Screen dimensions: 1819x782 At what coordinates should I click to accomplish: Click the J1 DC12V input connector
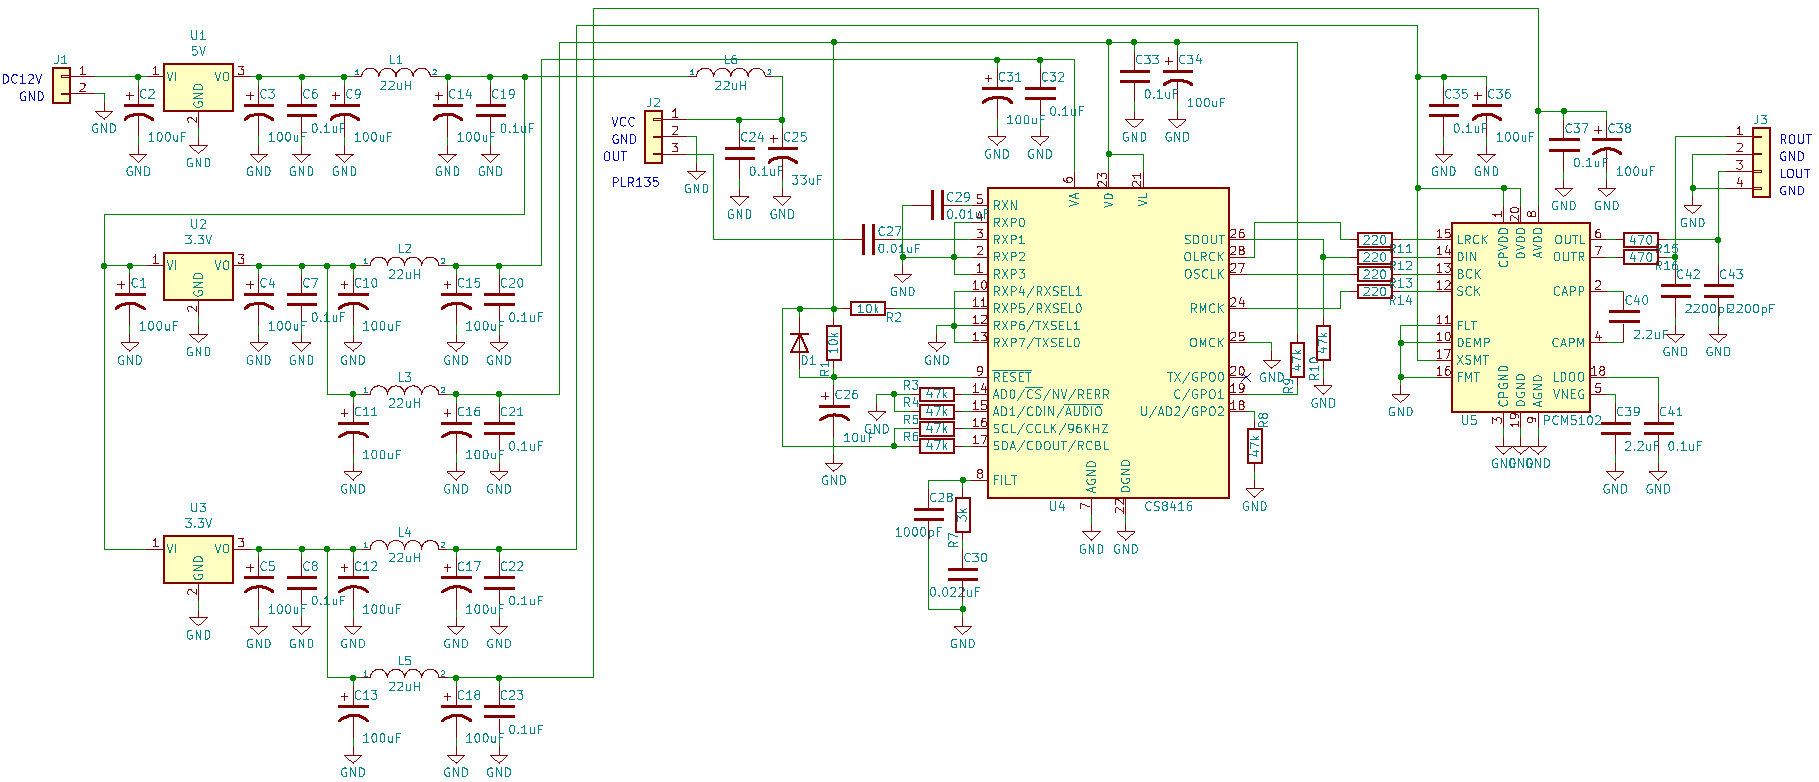point(62,85)
